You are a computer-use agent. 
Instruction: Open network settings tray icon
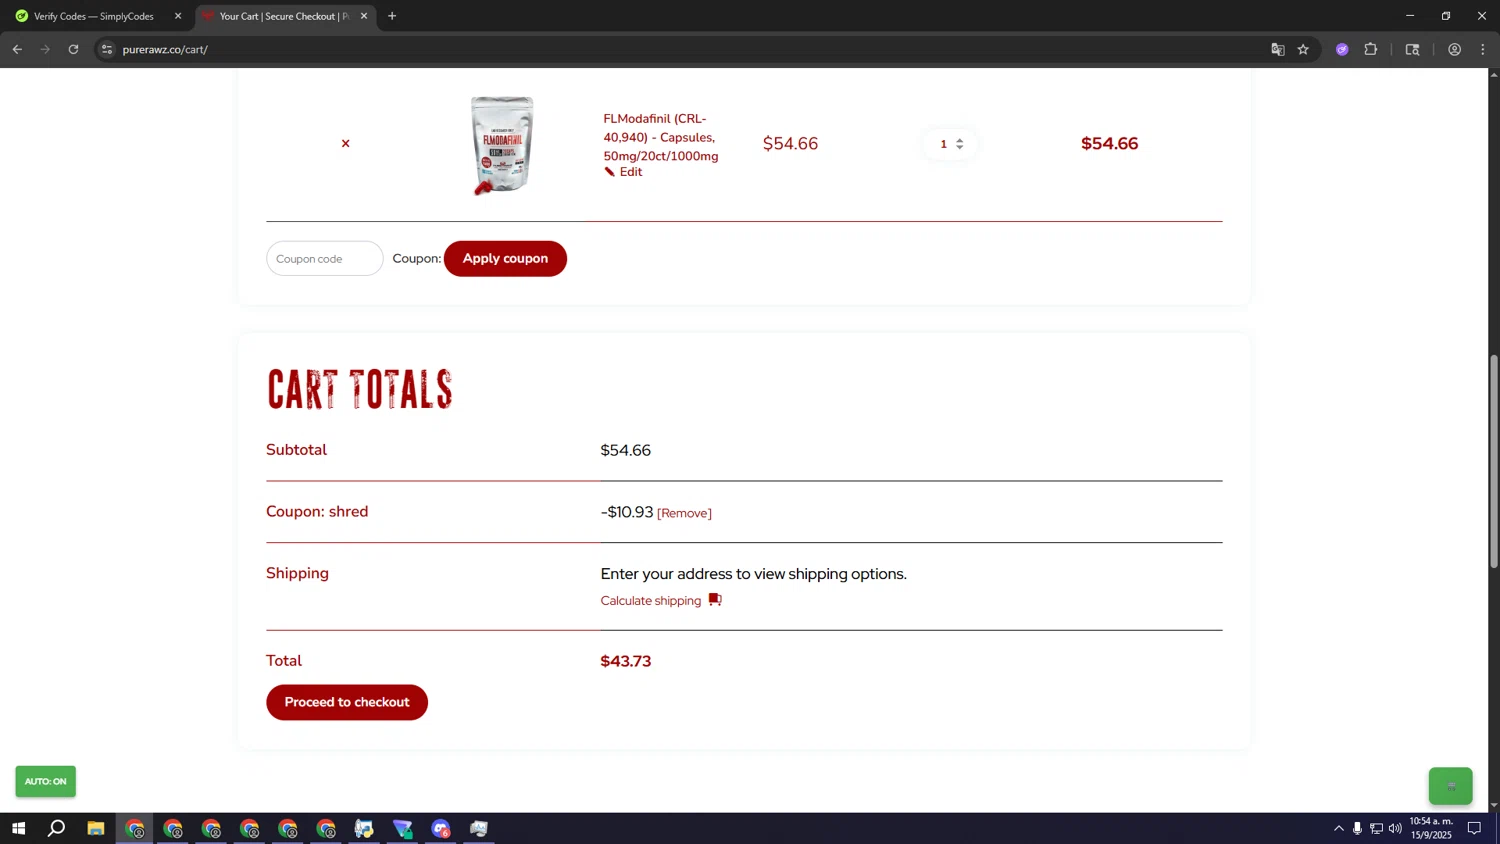[1376, 828]
